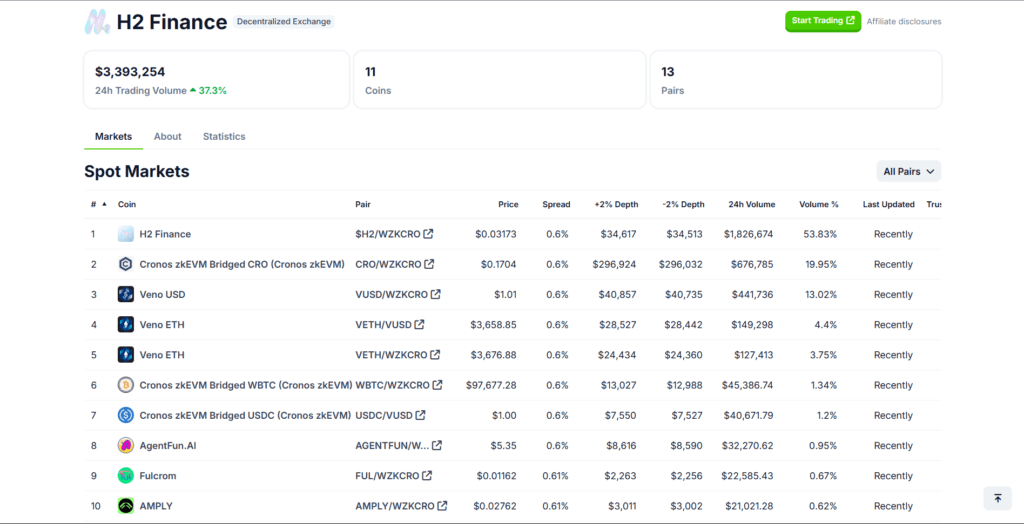Open external link icon for FUL/WZKCRO pair
The width and height of the screenshot is (1024, 524).
426,476
